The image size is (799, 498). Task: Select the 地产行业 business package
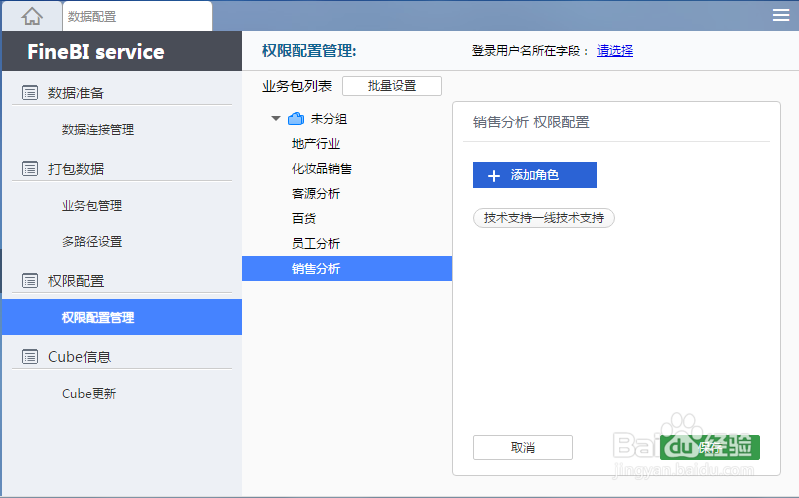click(x=316, y=144)
